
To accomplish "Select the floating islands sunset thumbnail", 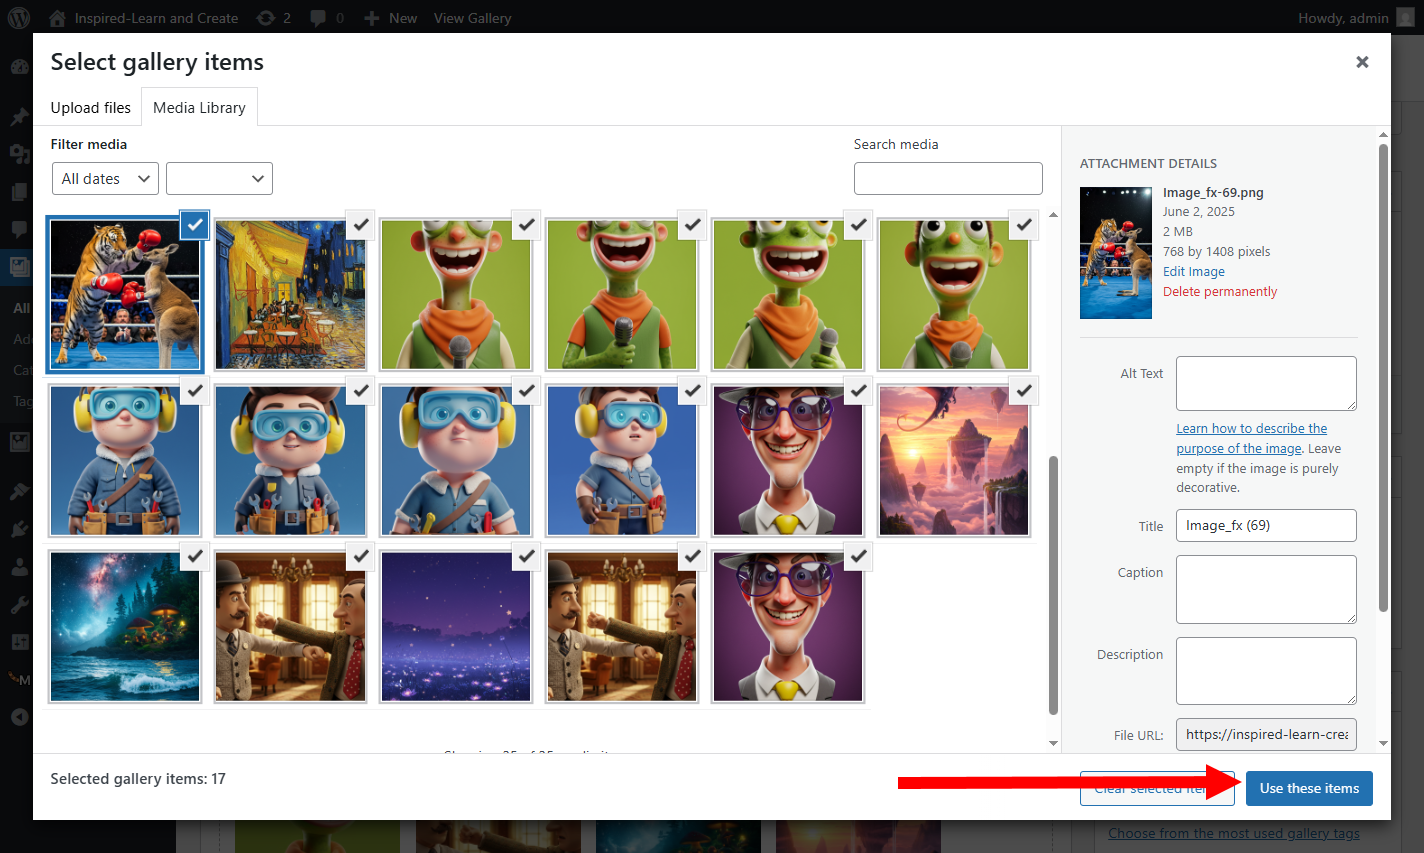I will (954, 461).
